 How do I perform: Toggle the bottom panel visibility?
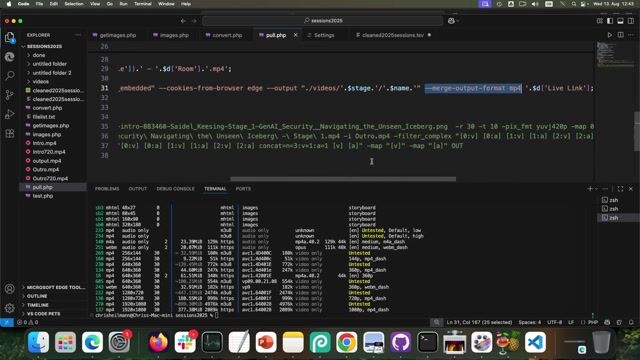620,21
